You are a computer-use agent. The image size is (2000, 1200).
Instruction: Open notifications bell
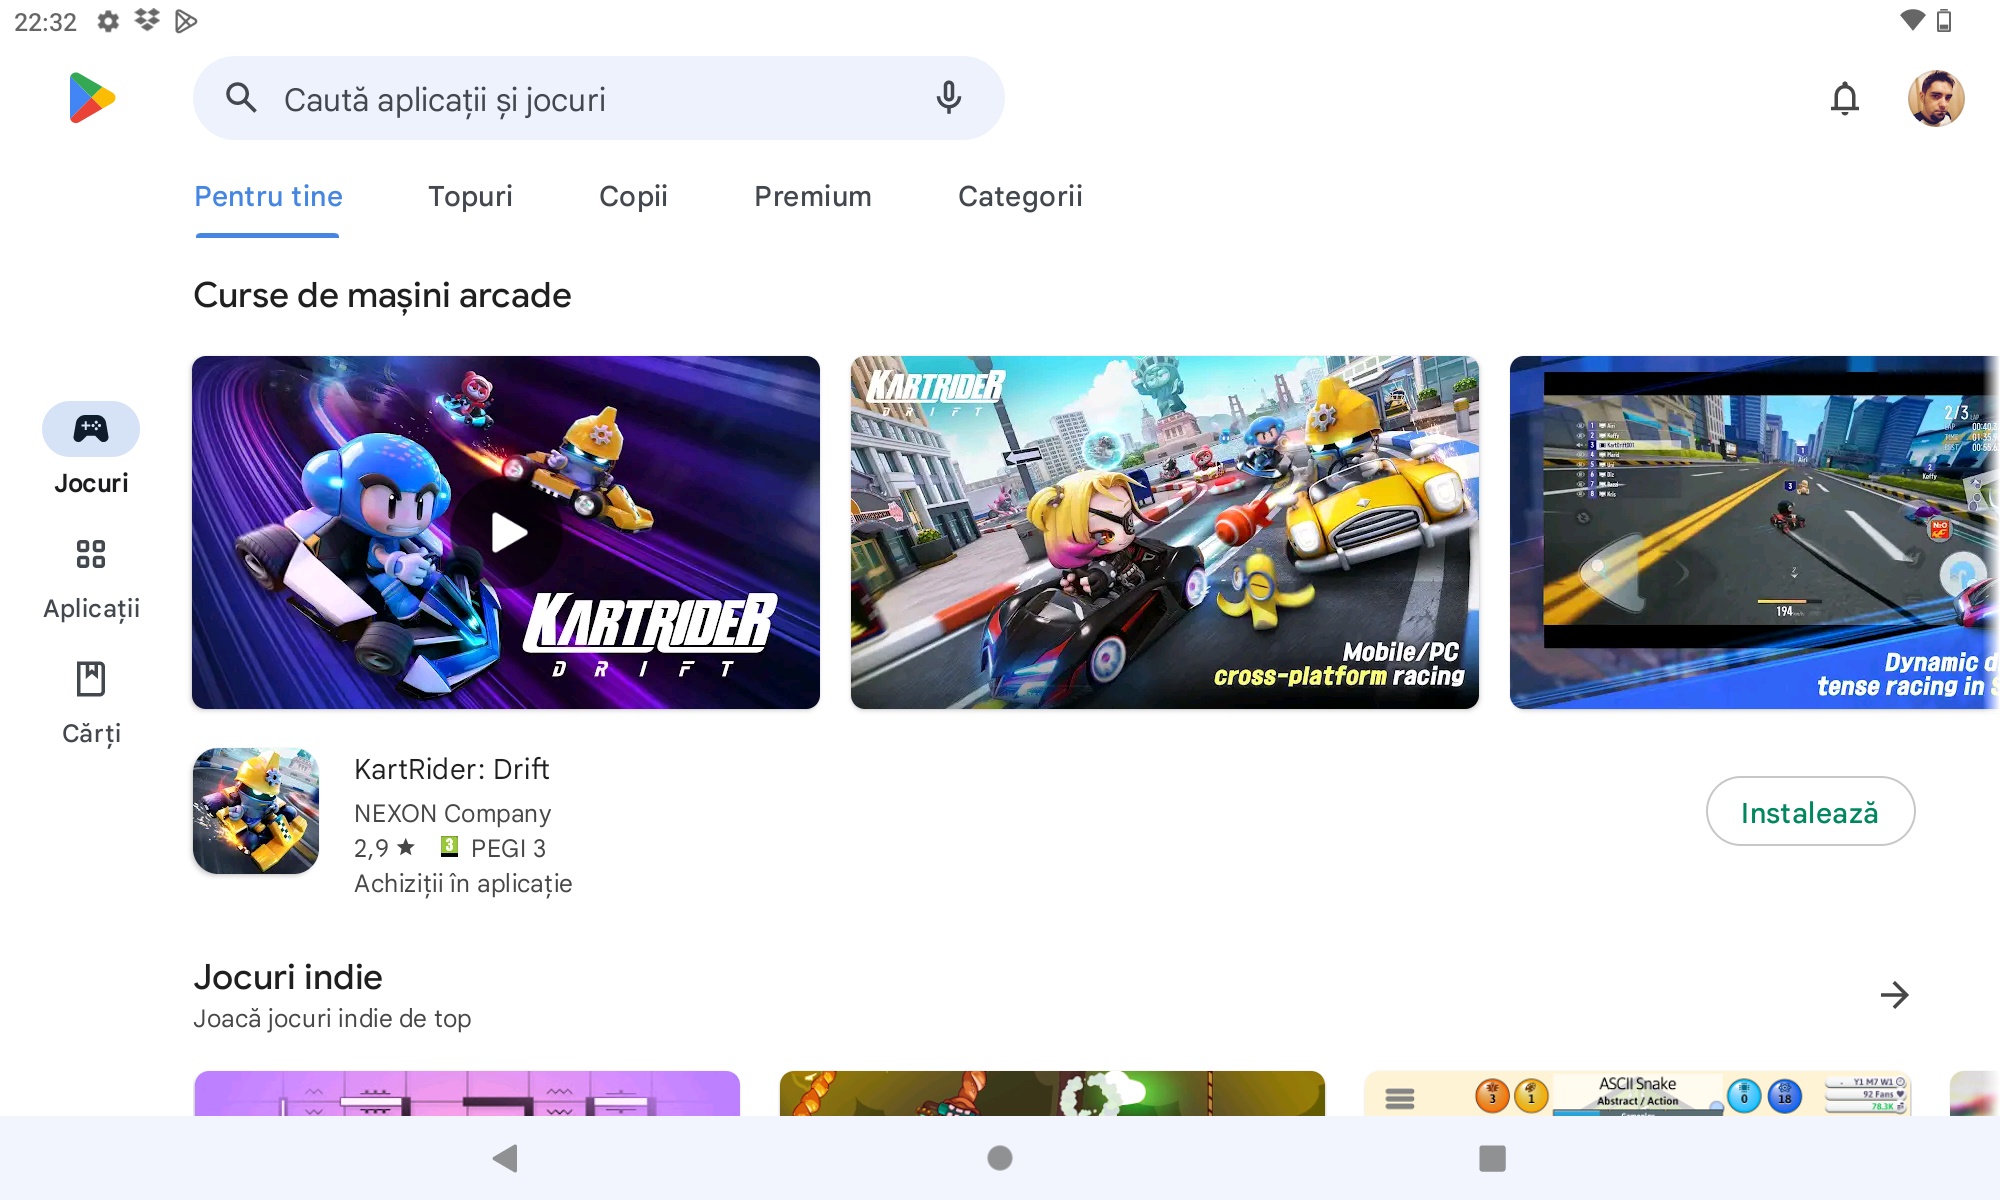coord(1844,99)
